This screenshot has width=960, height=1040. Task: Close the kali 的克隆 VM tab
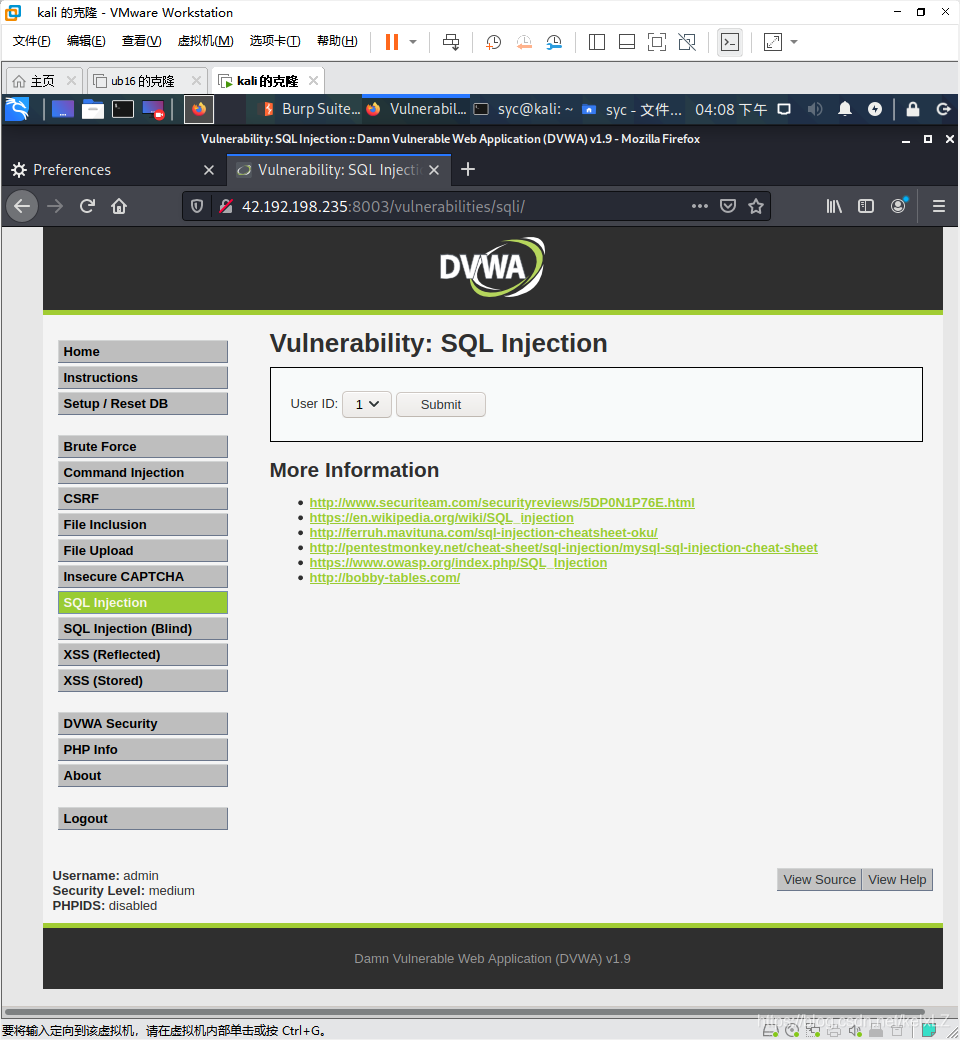(x=313, y=80)
